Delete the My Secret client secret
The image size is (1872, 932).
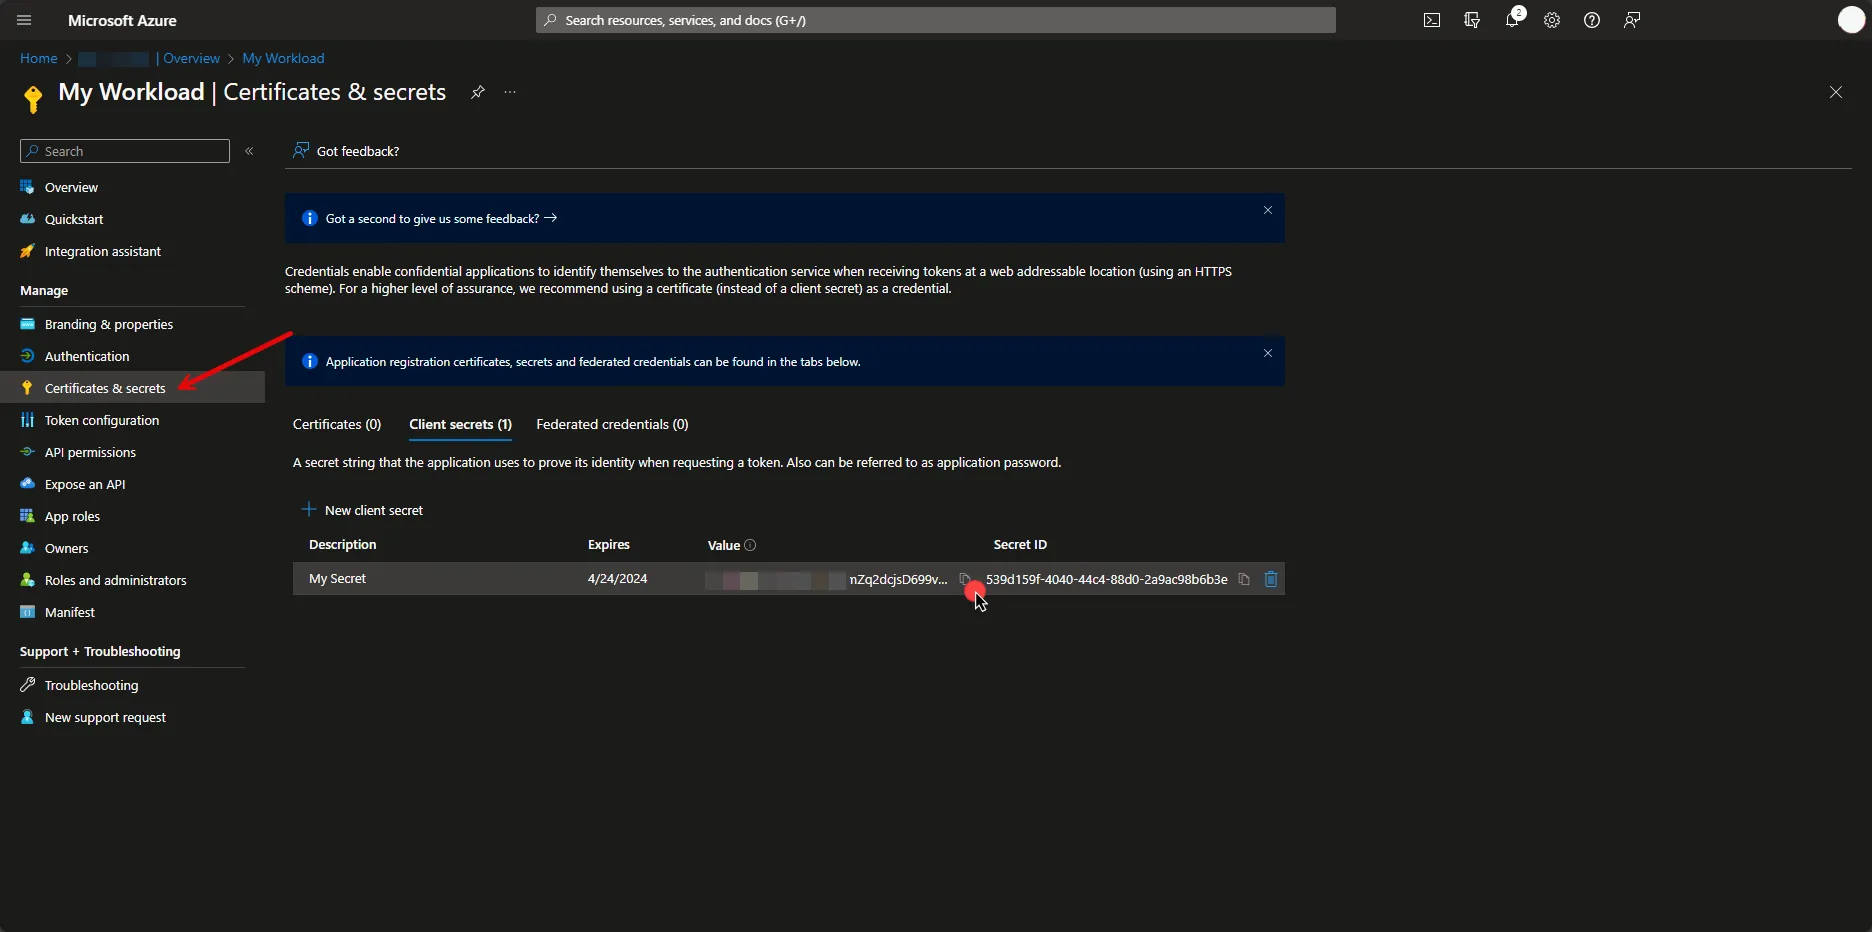(x=1270, y=579)
